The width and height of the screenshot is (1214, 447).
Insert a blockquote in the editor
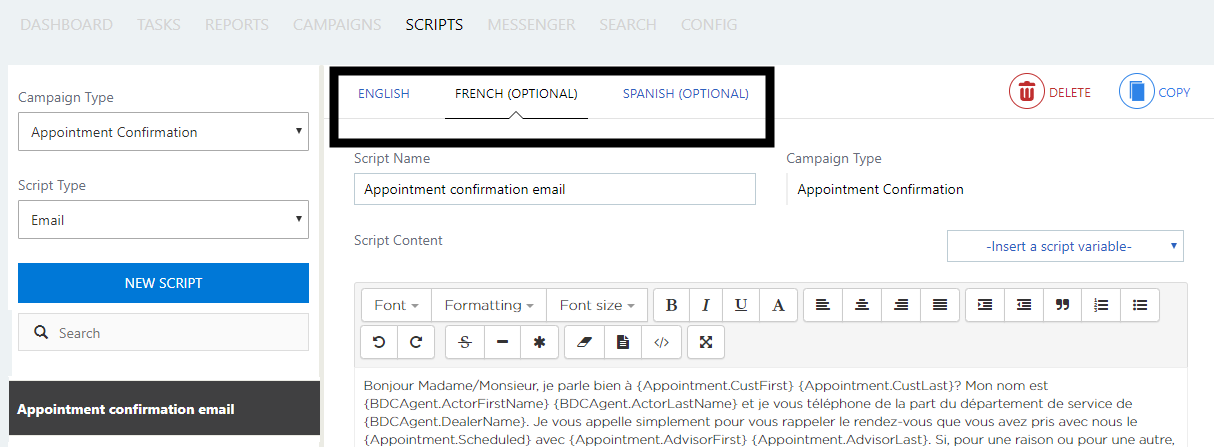click(1062, 305)
